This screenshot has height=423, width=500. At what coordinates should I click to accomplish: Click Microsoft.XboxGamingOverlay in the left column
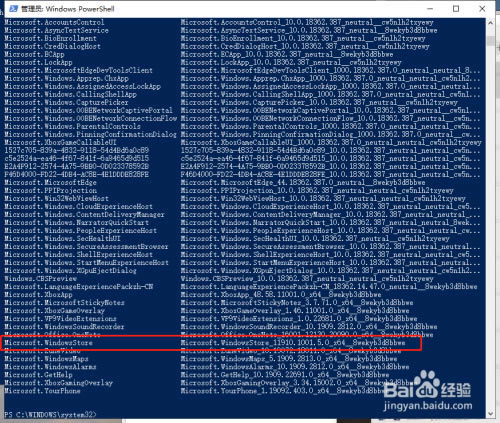click(x=58, y=383)
